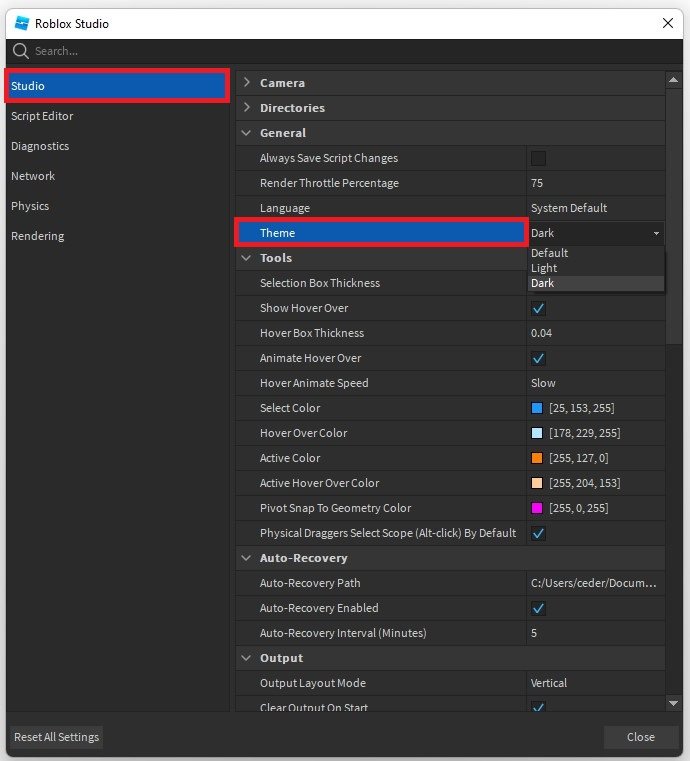Open the Theme dropdown arrow
This screenshot has width=690, height=761.
(x=656, y=233)
